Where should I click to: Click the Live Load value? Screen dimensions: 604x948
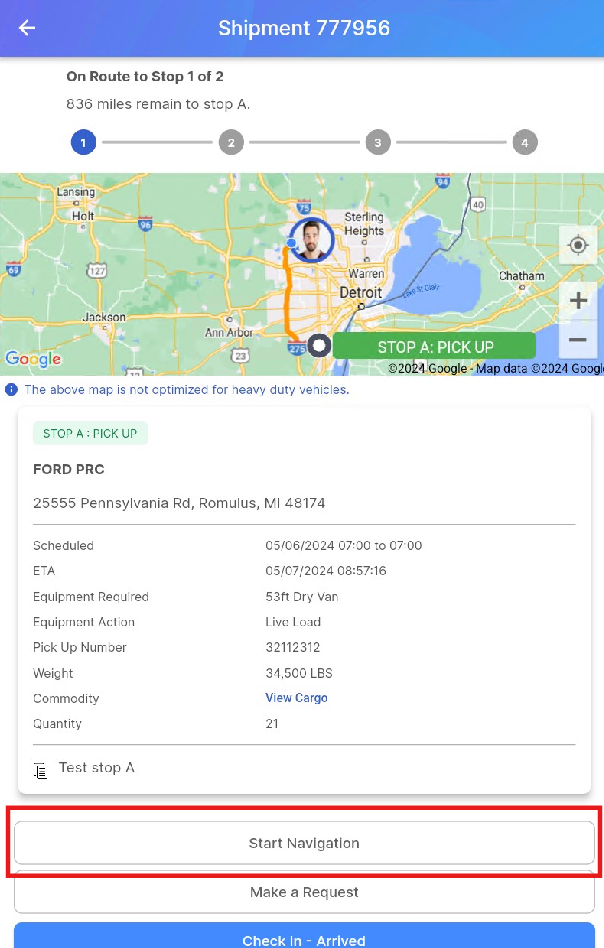(293, 622)
